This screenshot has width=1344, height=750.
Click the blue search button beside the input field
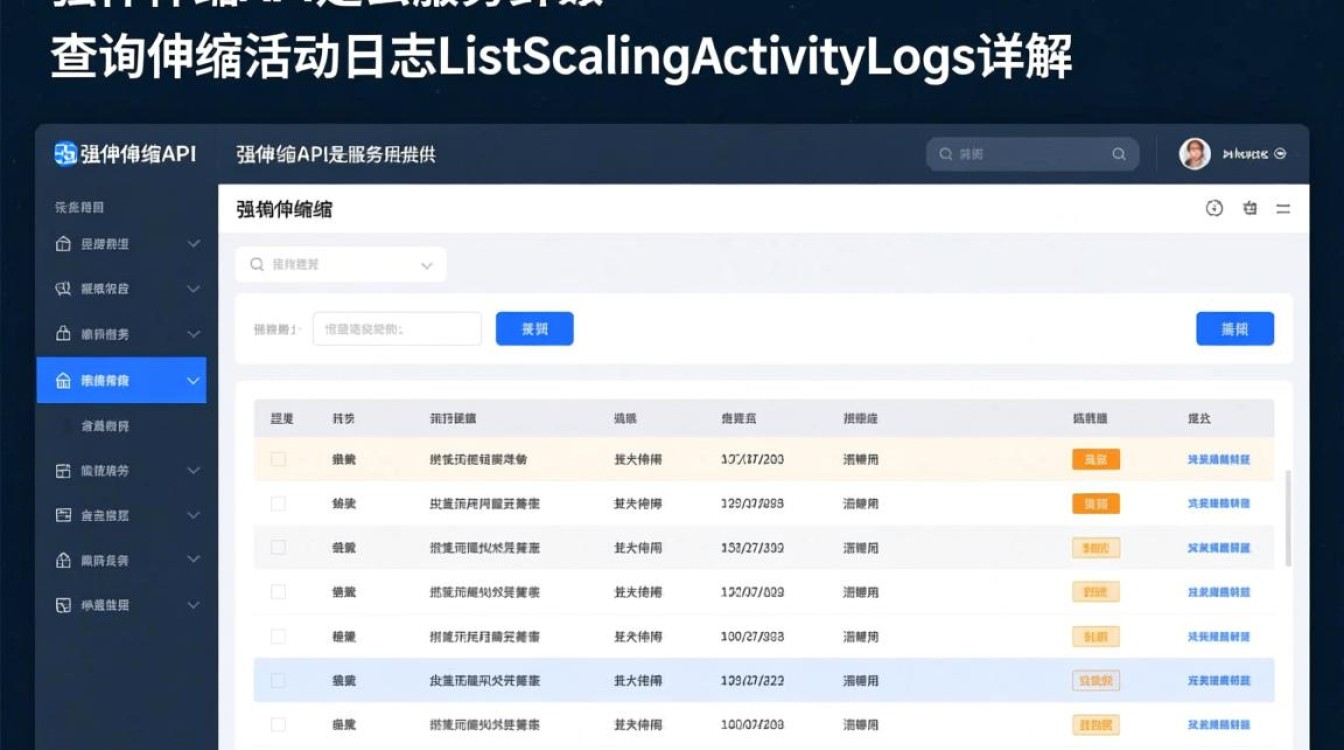534,328
